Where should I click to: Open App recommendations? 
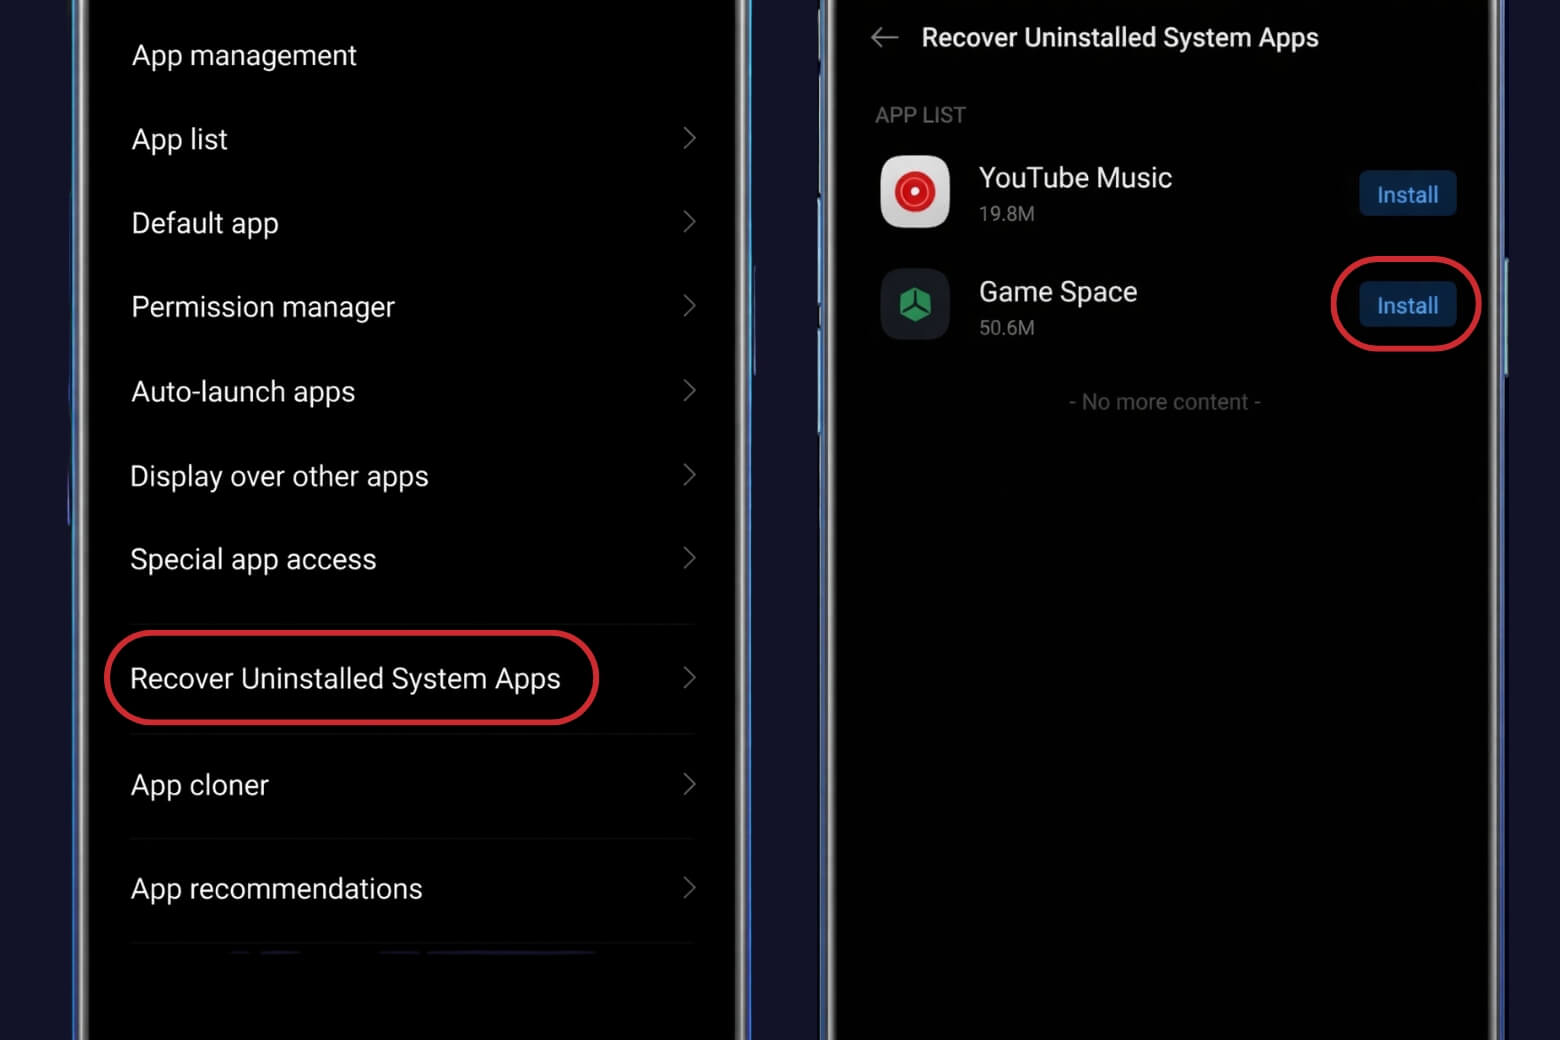tap(277, 888)
